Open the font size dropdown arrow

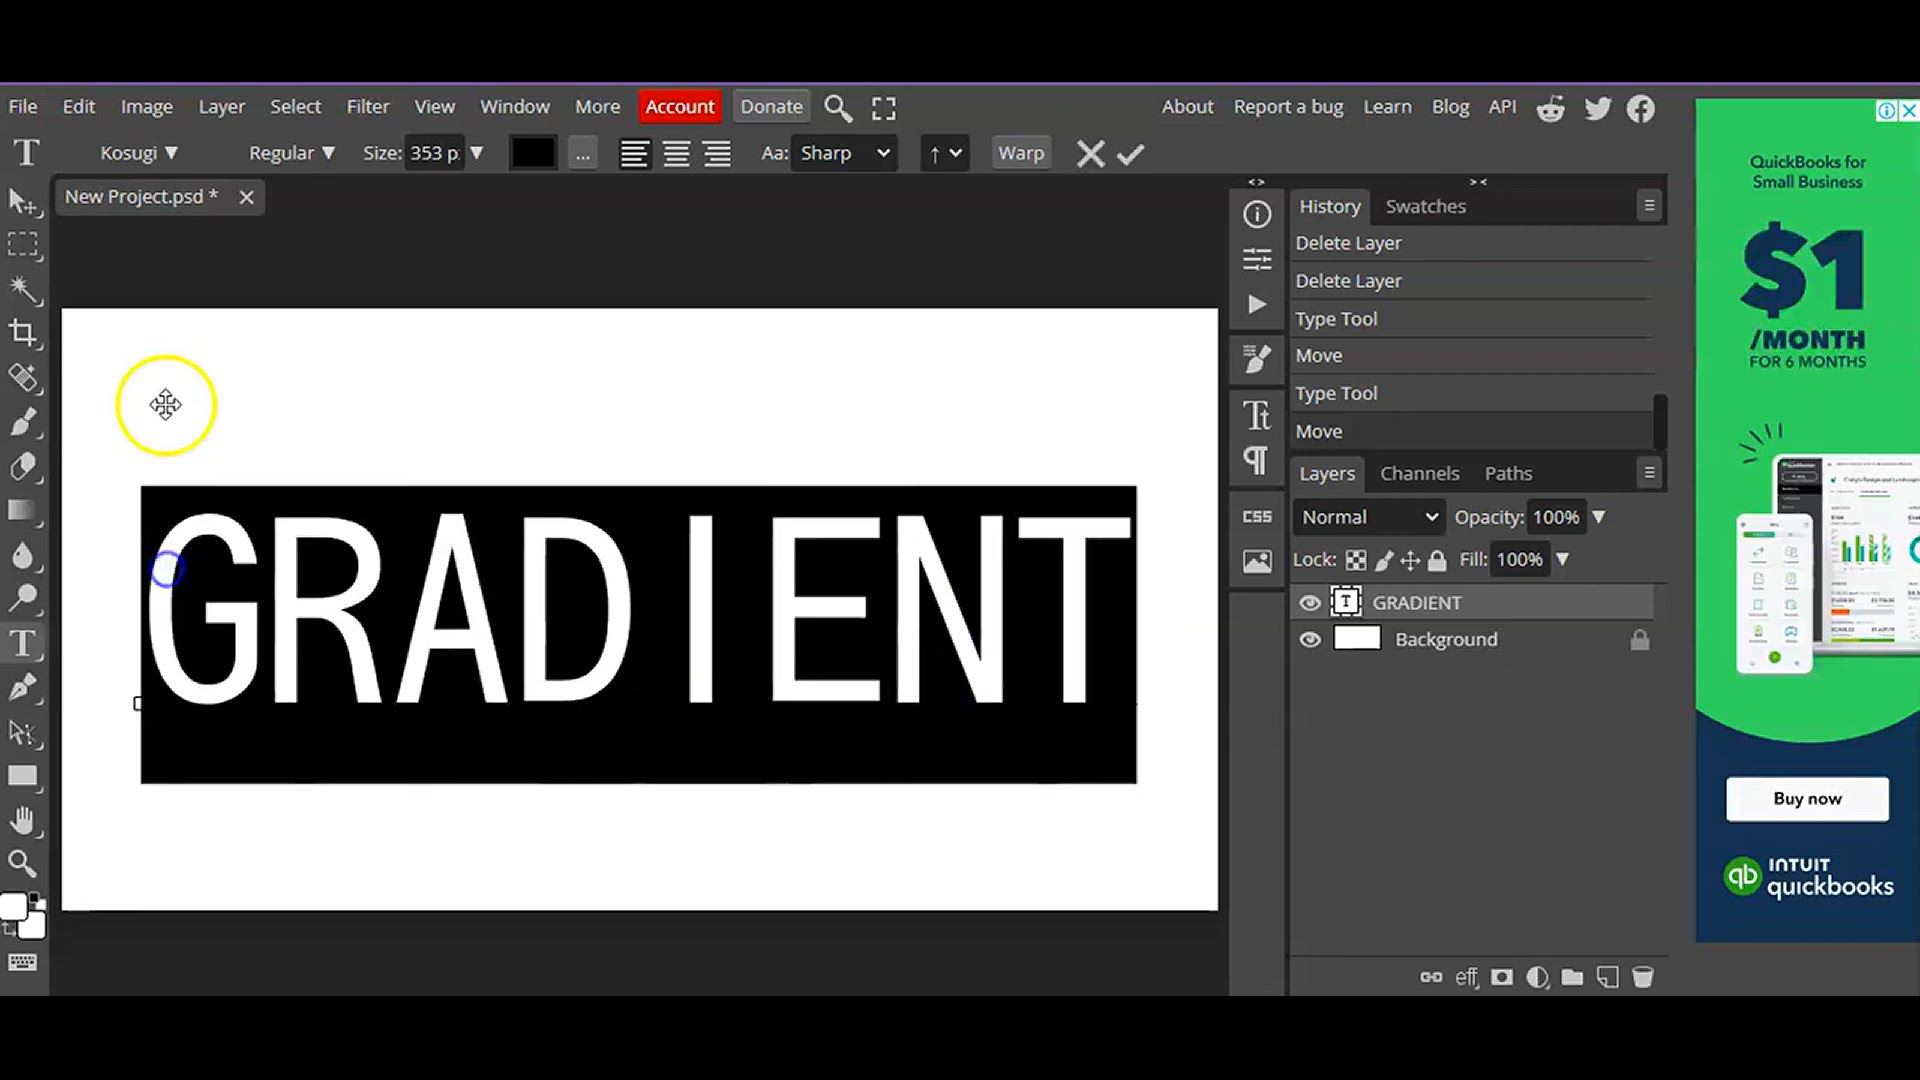[x=477, y=153]
